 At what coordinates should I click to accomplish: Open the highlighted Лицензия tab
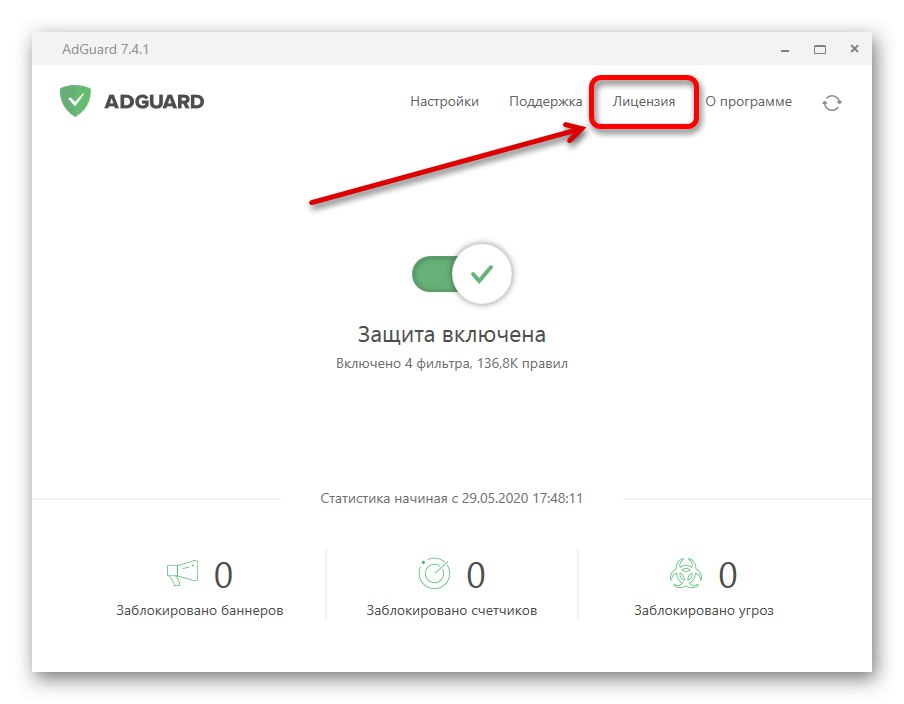pos(645,101)
